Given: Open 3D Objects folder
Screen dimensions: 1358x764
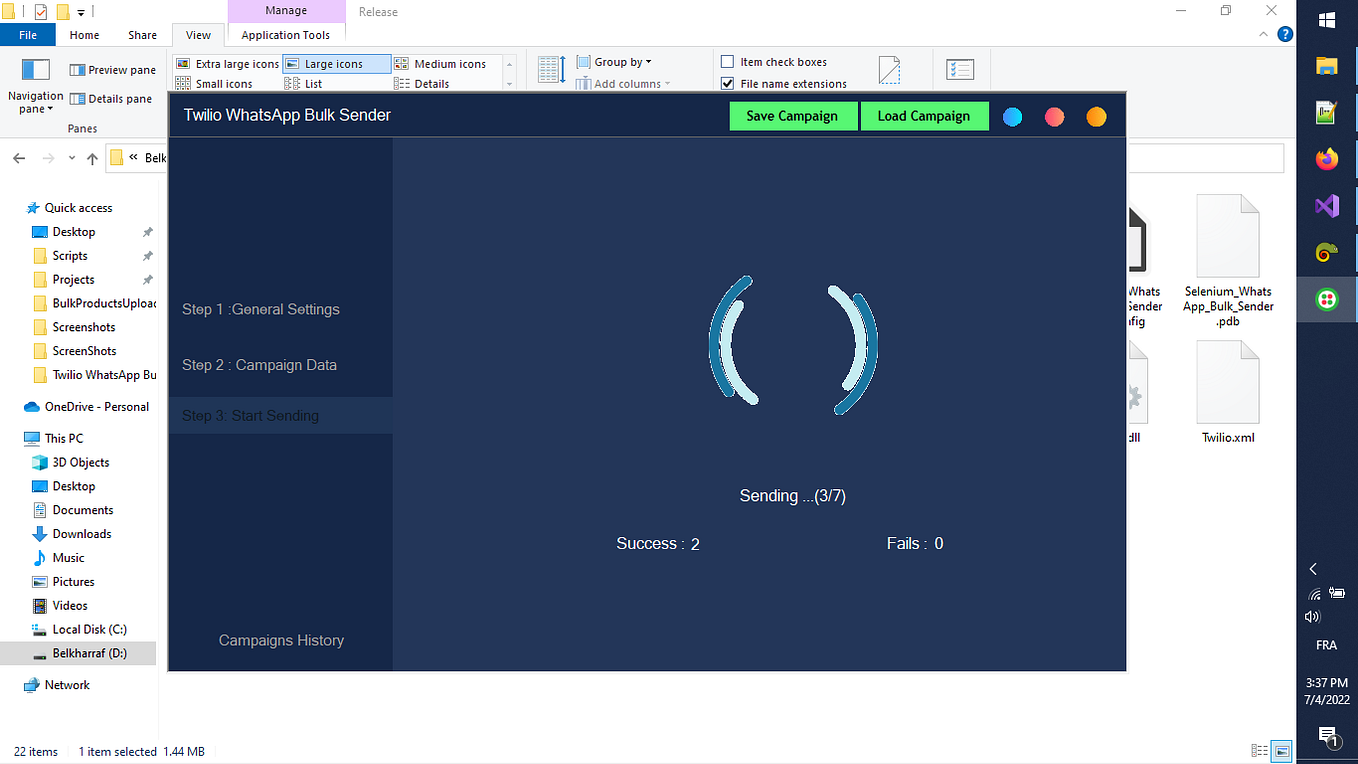Looking at the screenshot, I should coord(70,462).
